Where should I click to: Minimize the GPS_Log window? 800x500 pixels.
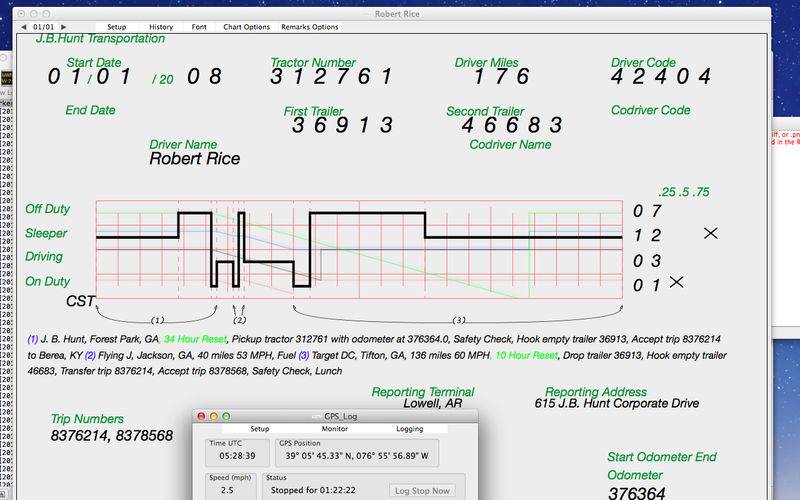214,416
